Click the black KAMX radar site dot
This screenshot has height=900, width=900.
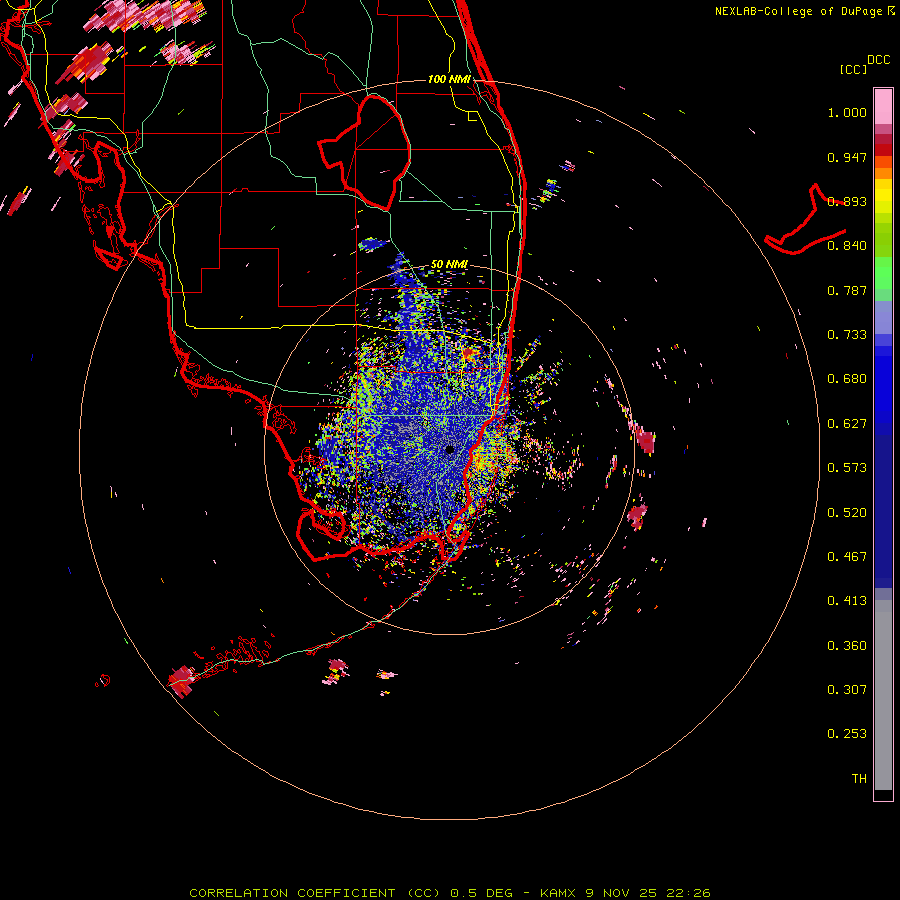point(450,449)
